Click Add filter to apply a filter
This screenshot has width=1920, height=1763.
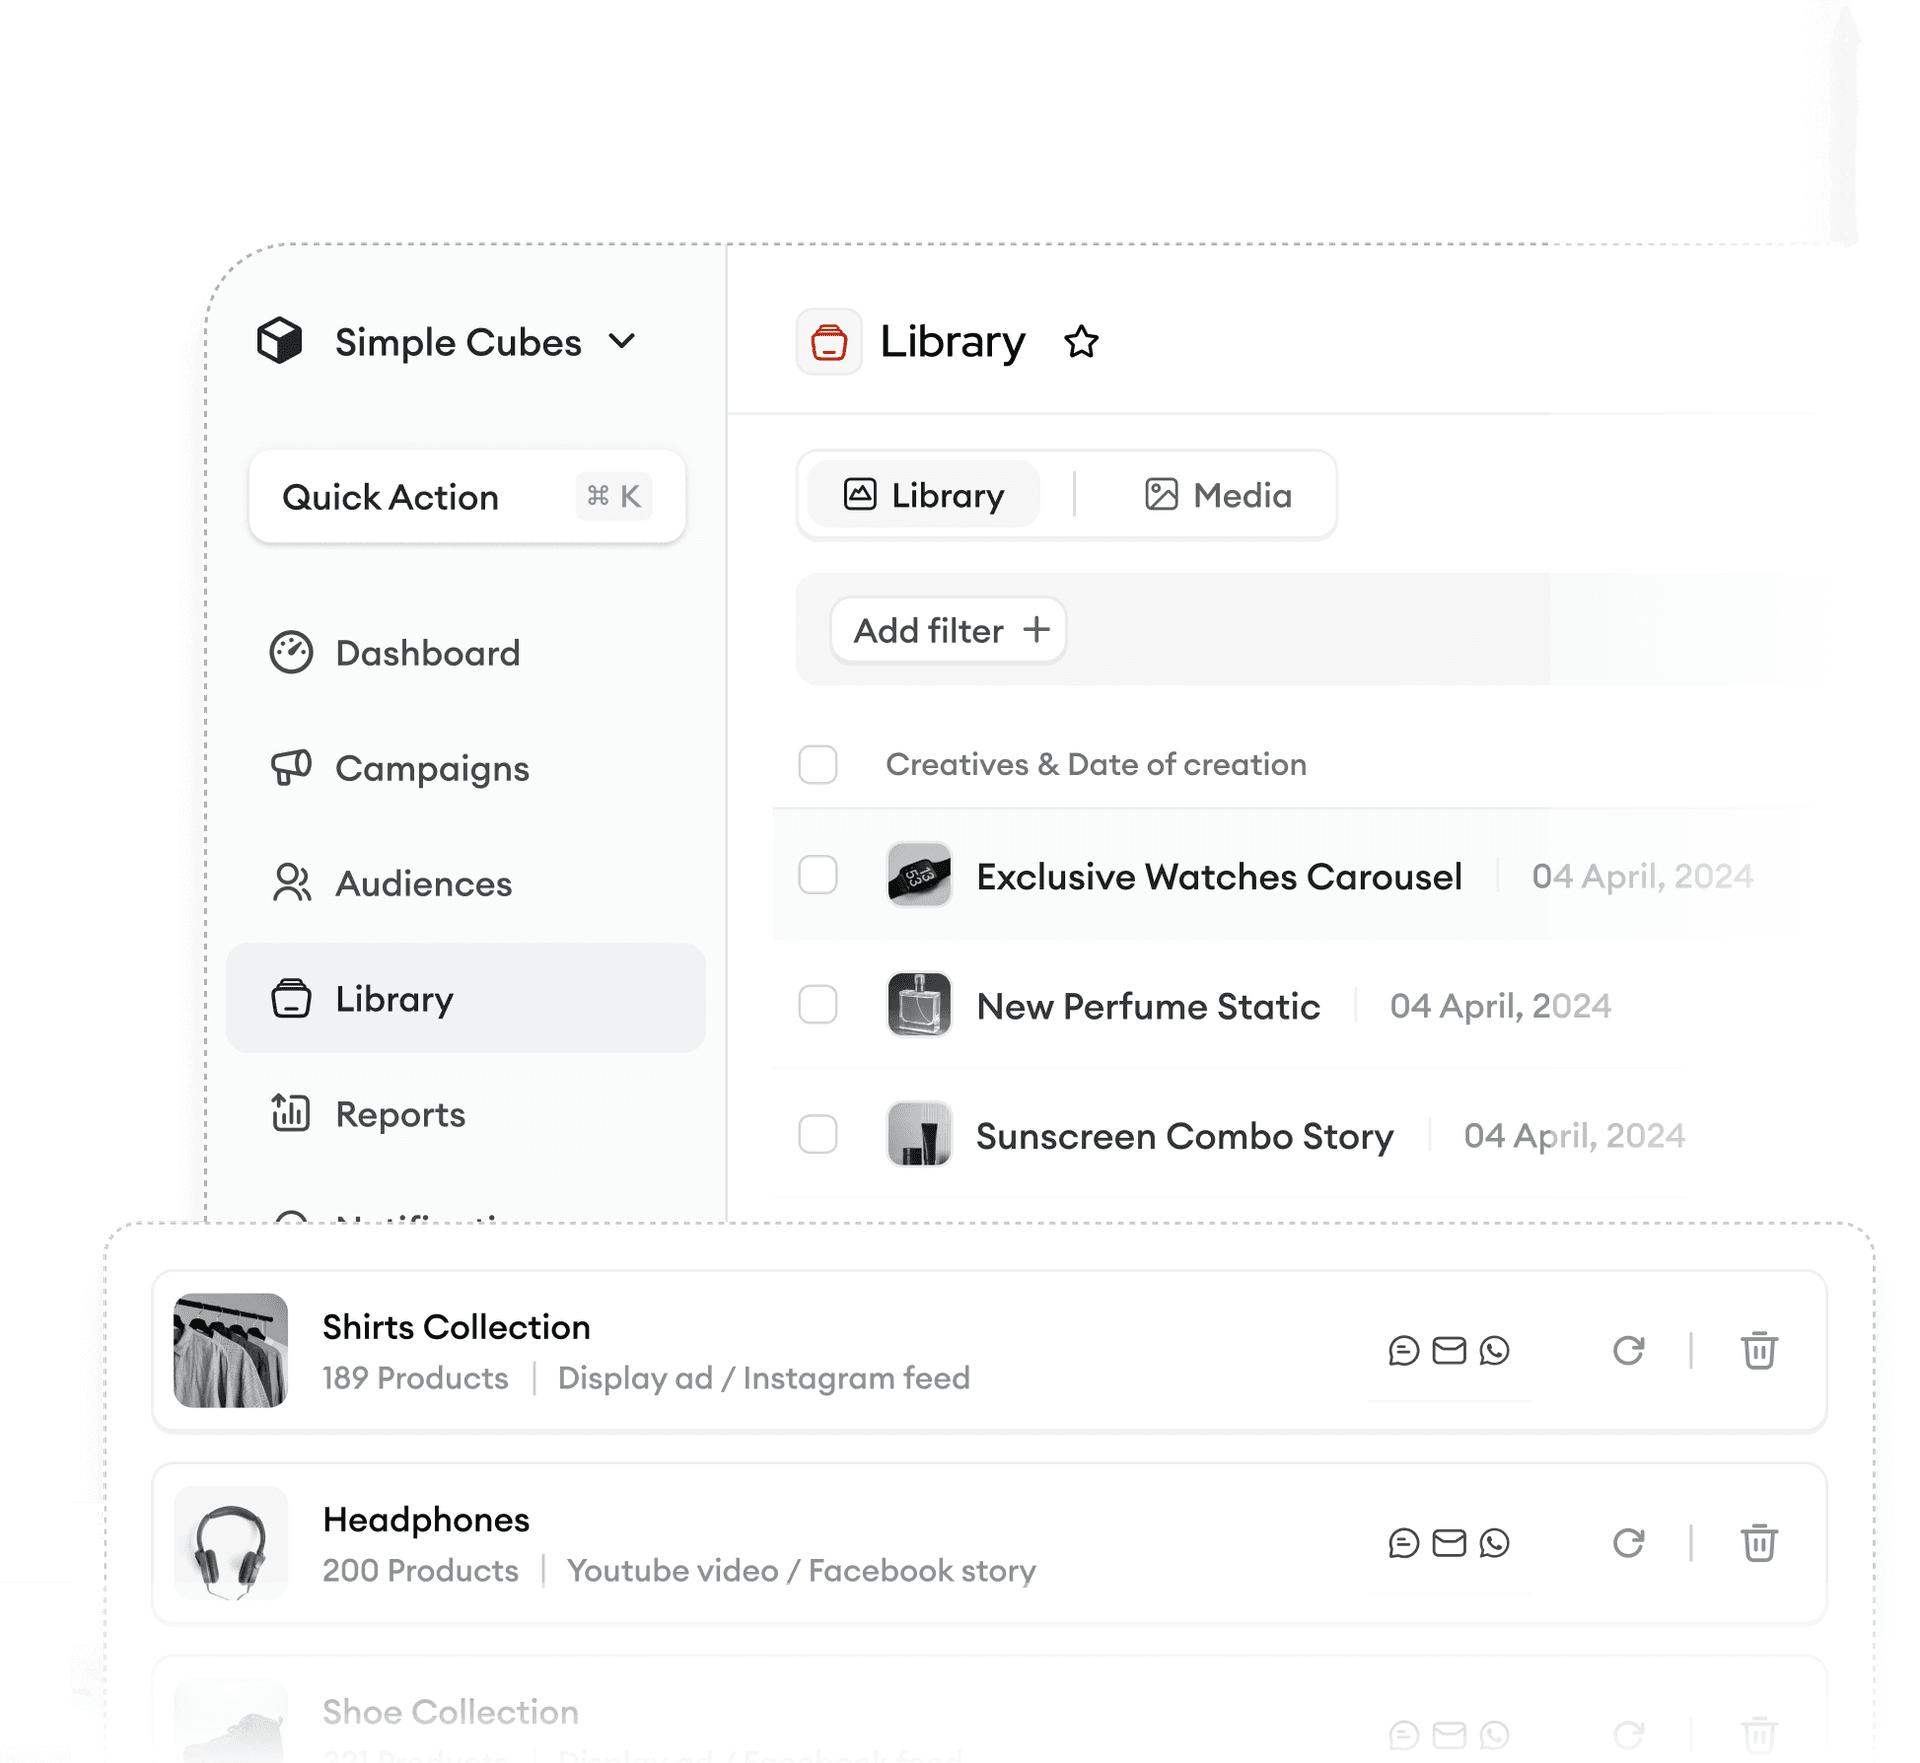pyautogui.click(x=947, y=629)
